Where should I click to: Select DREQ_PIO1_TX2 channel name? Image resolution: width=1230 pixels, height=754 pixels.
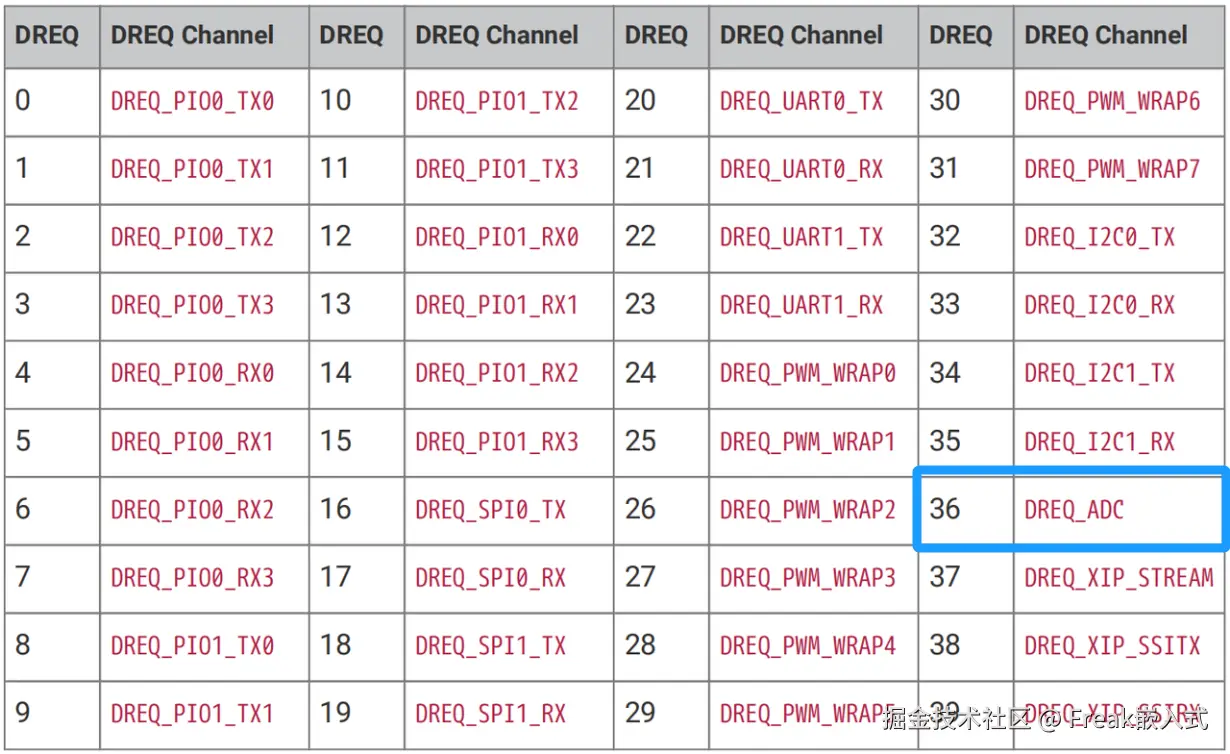coord(497,101)
